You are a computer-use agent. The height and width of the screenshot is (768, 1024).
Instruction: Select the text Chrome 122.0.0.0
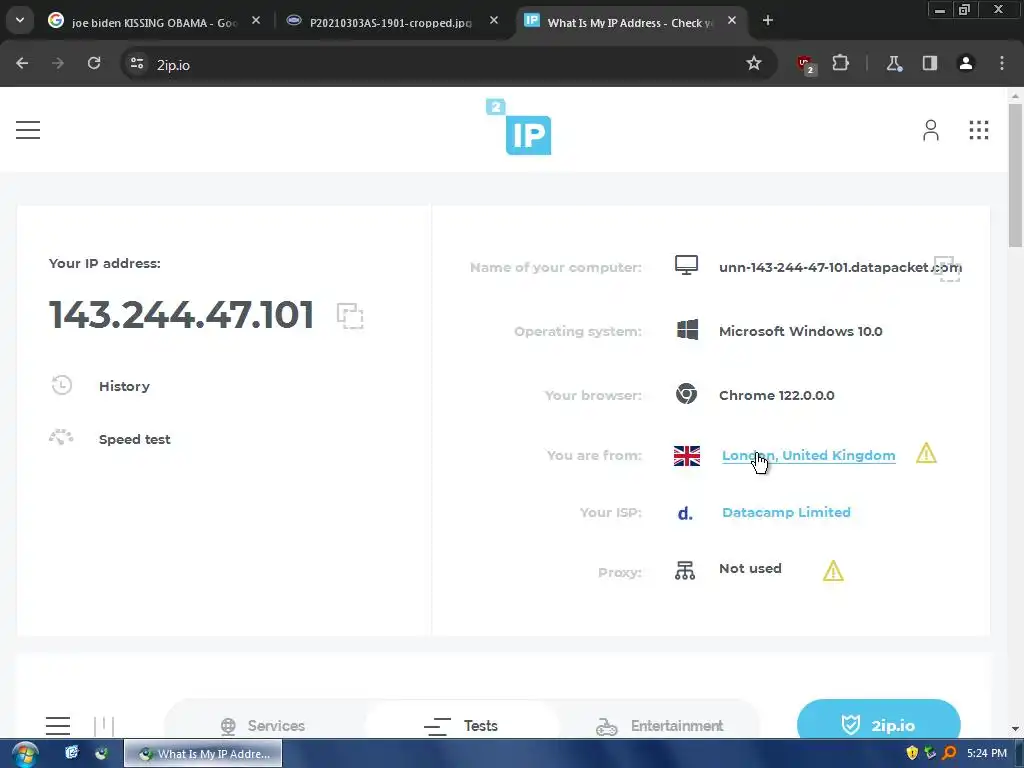click(776, 395)
